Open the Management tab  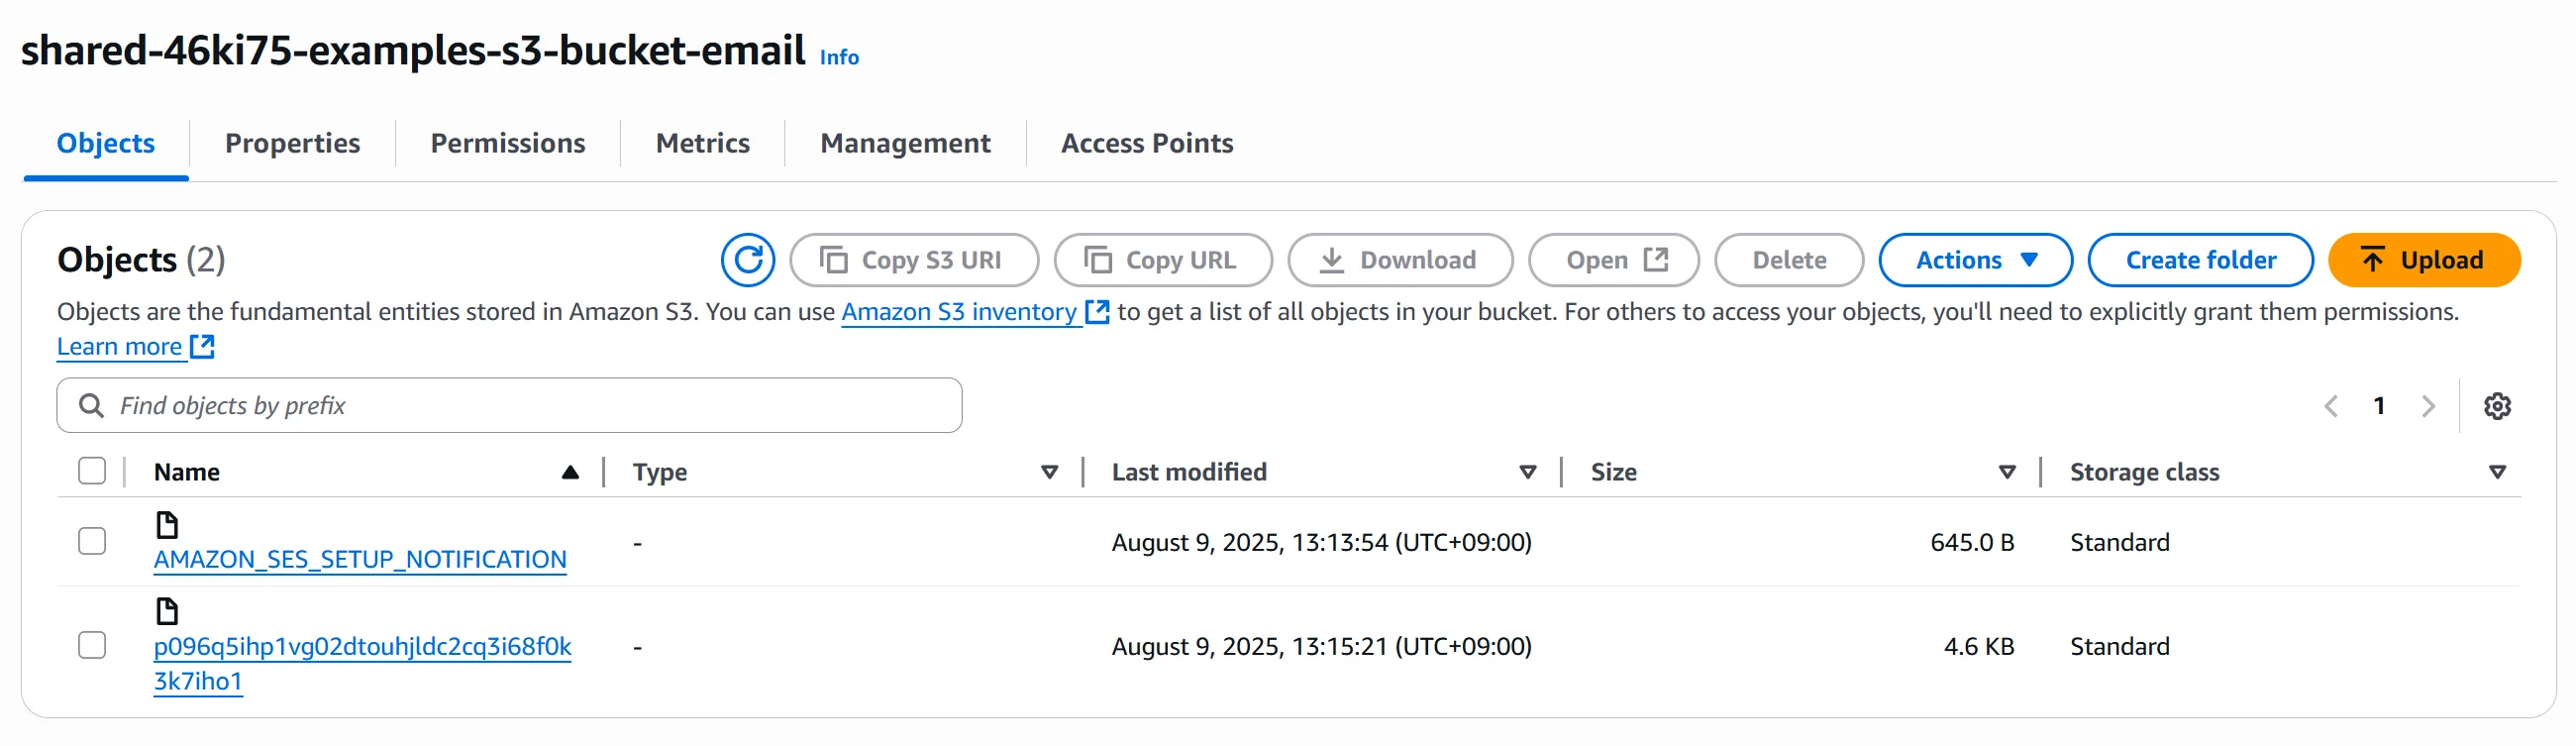coord(905,143)
